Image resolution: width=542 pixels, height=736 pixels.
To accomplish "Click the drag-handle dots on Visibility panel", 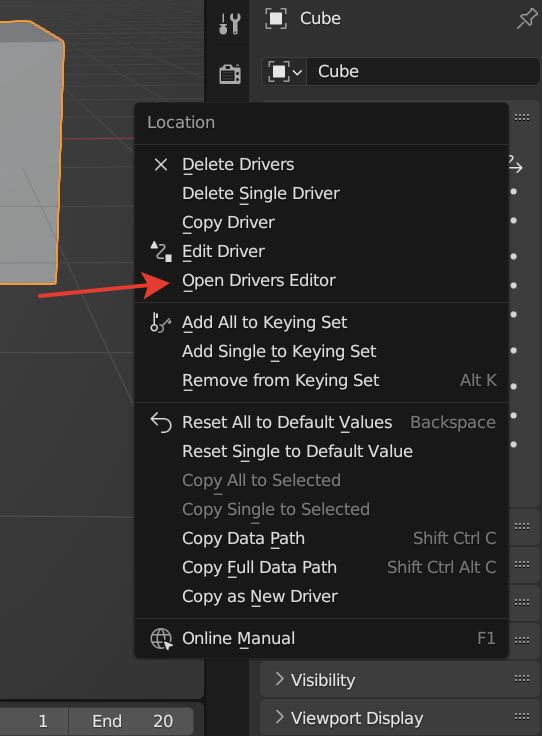I will [x=522, y=678].
